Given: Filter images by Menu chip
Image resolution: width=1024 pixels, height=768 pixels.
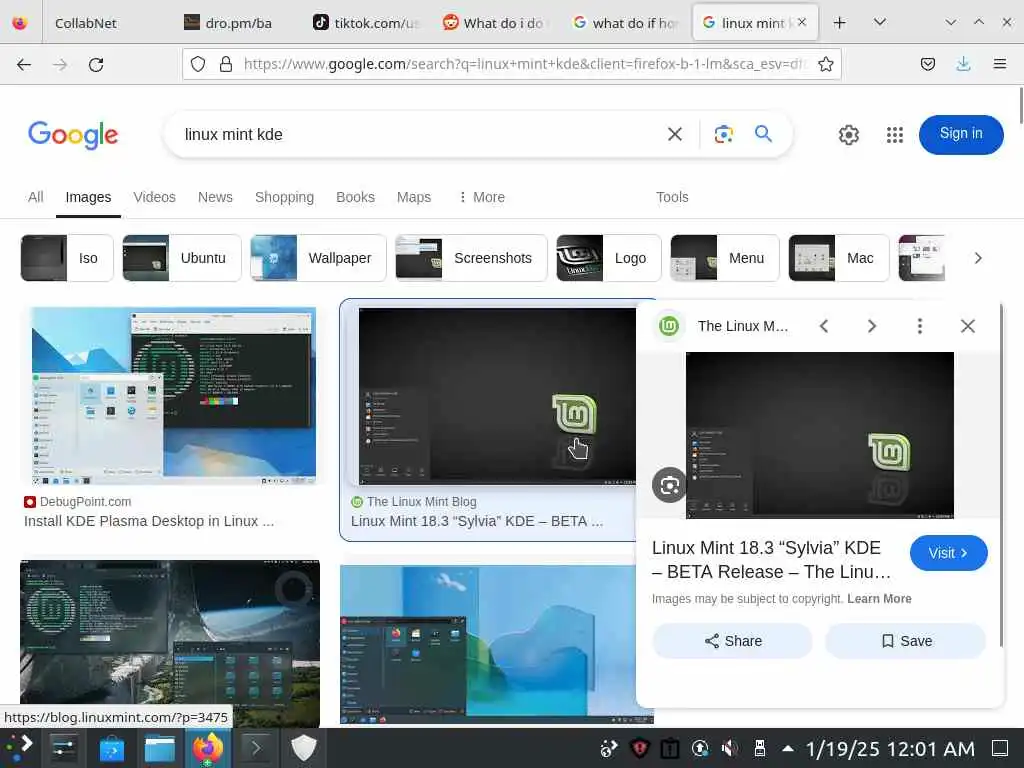Looking at the screenshot, I should pos(725,258).
